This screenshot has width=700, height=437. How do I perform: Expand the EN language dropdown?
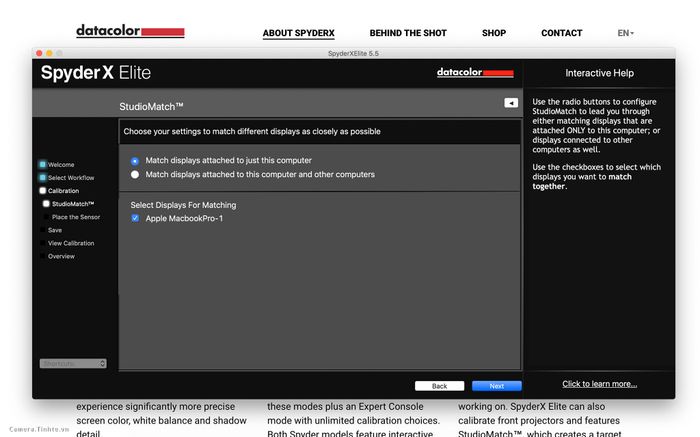point(625,33)
